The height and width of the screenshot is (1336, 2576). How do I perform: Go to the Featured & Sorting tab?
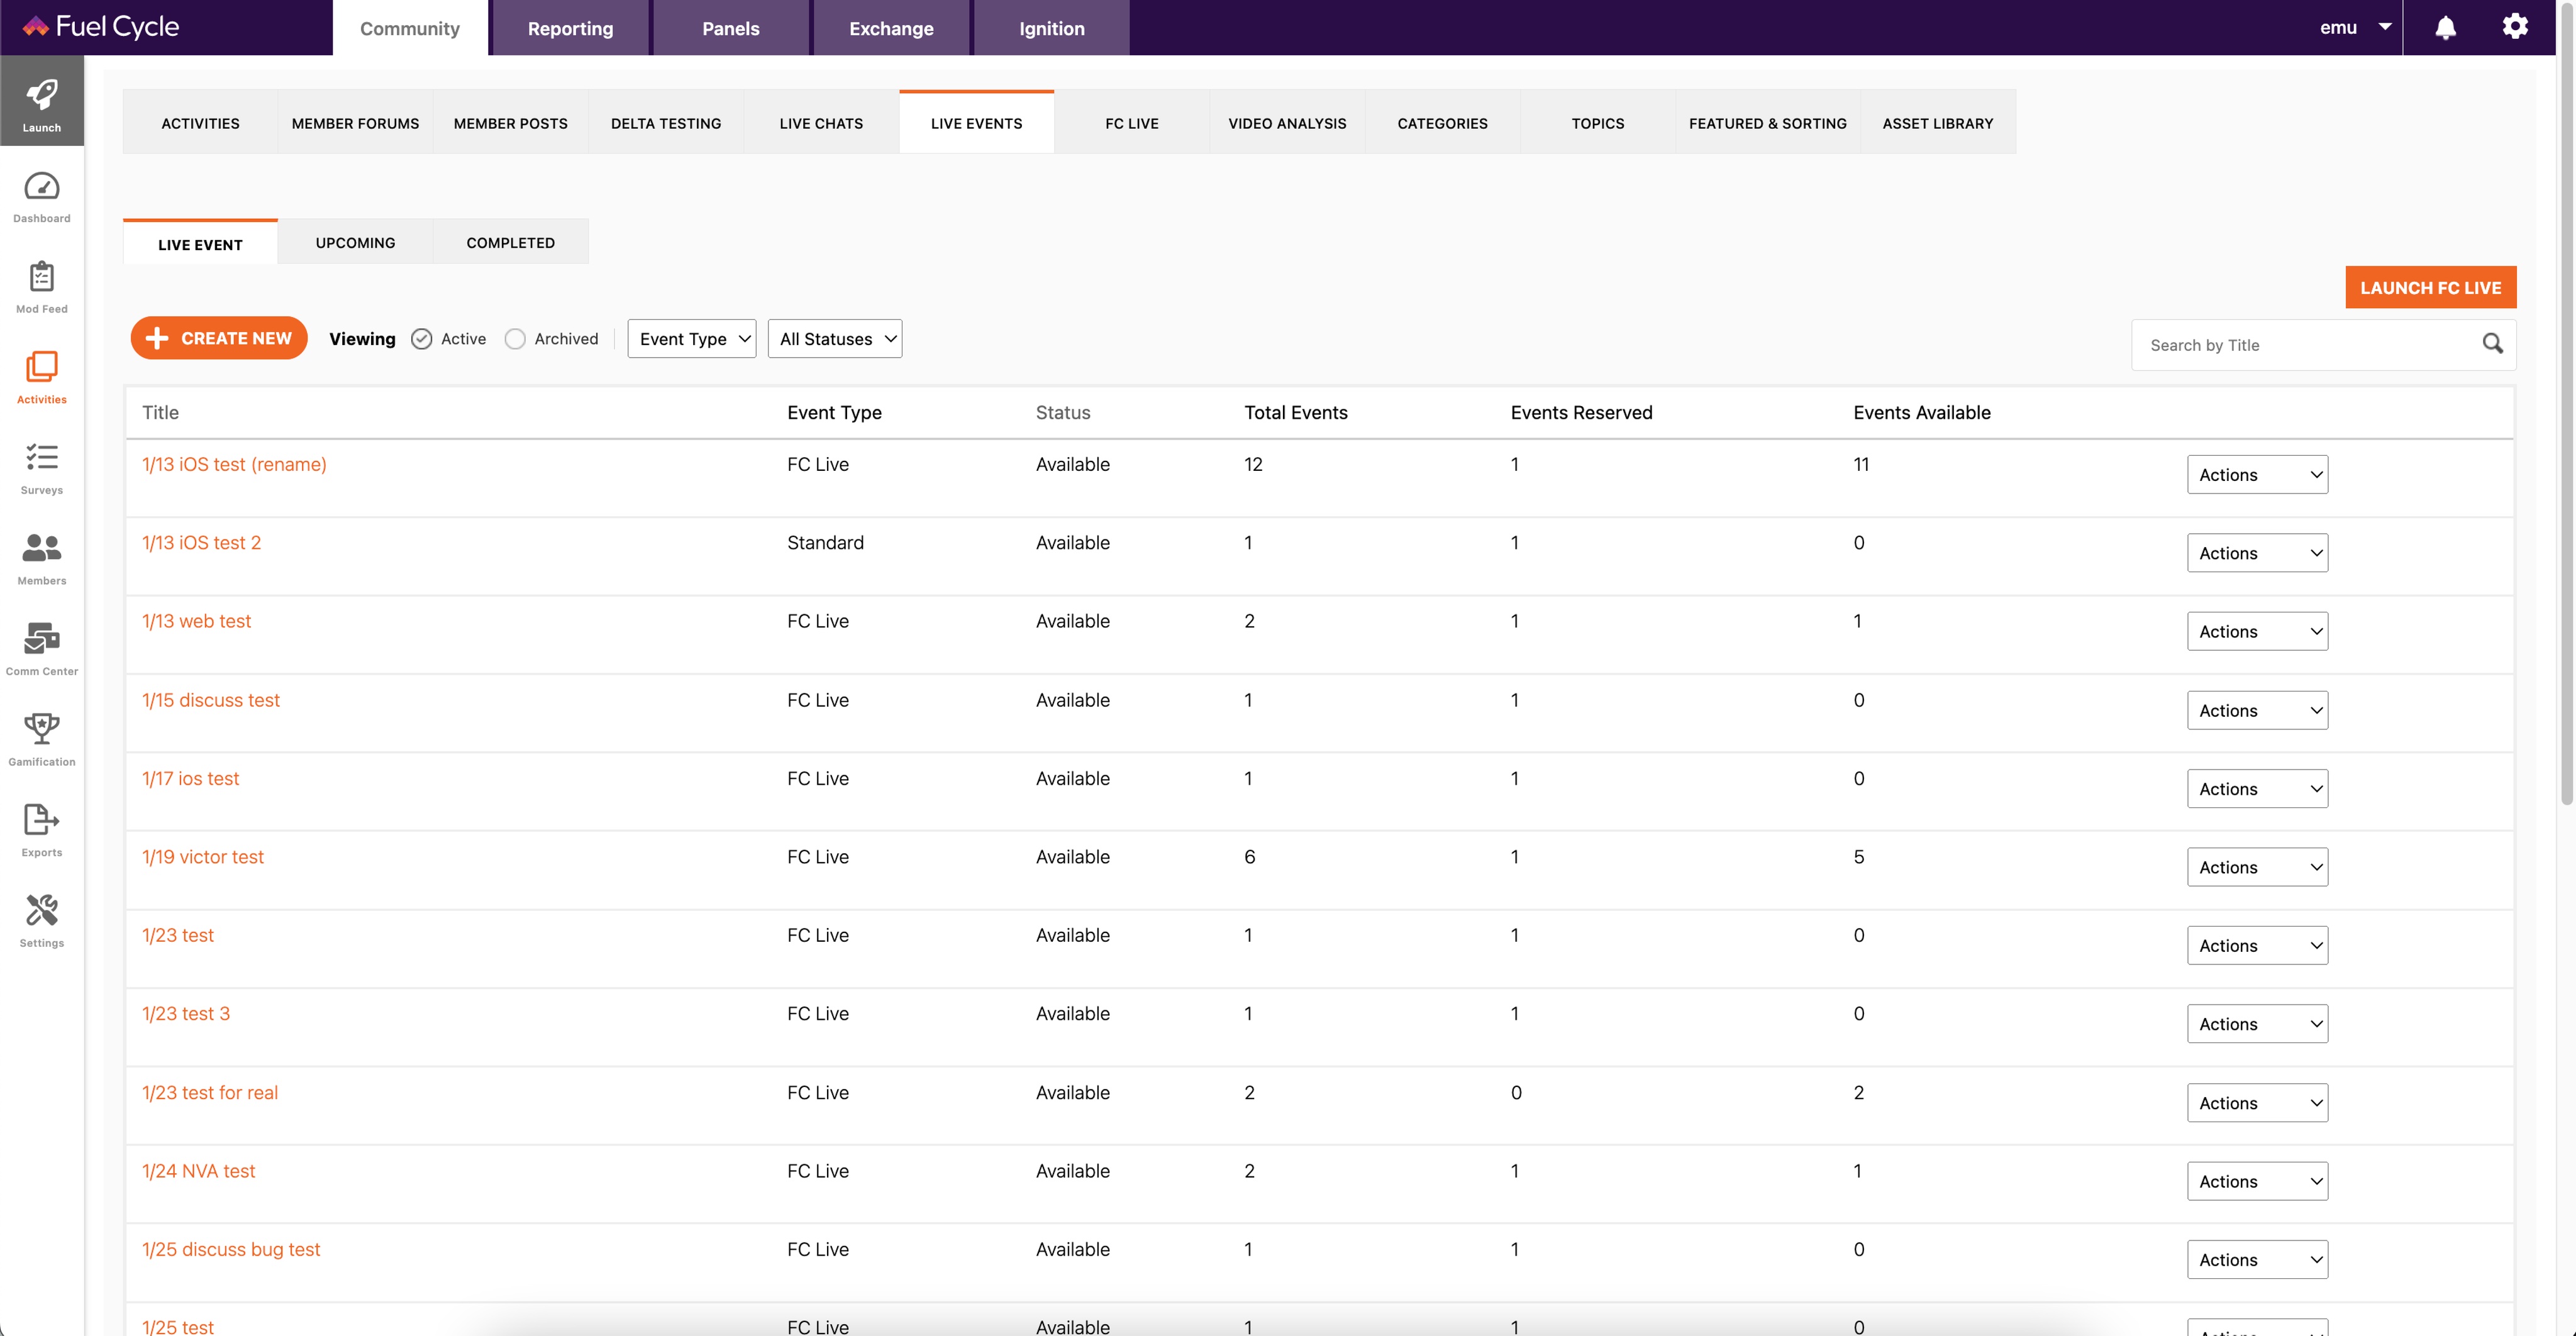point(1767,123)
